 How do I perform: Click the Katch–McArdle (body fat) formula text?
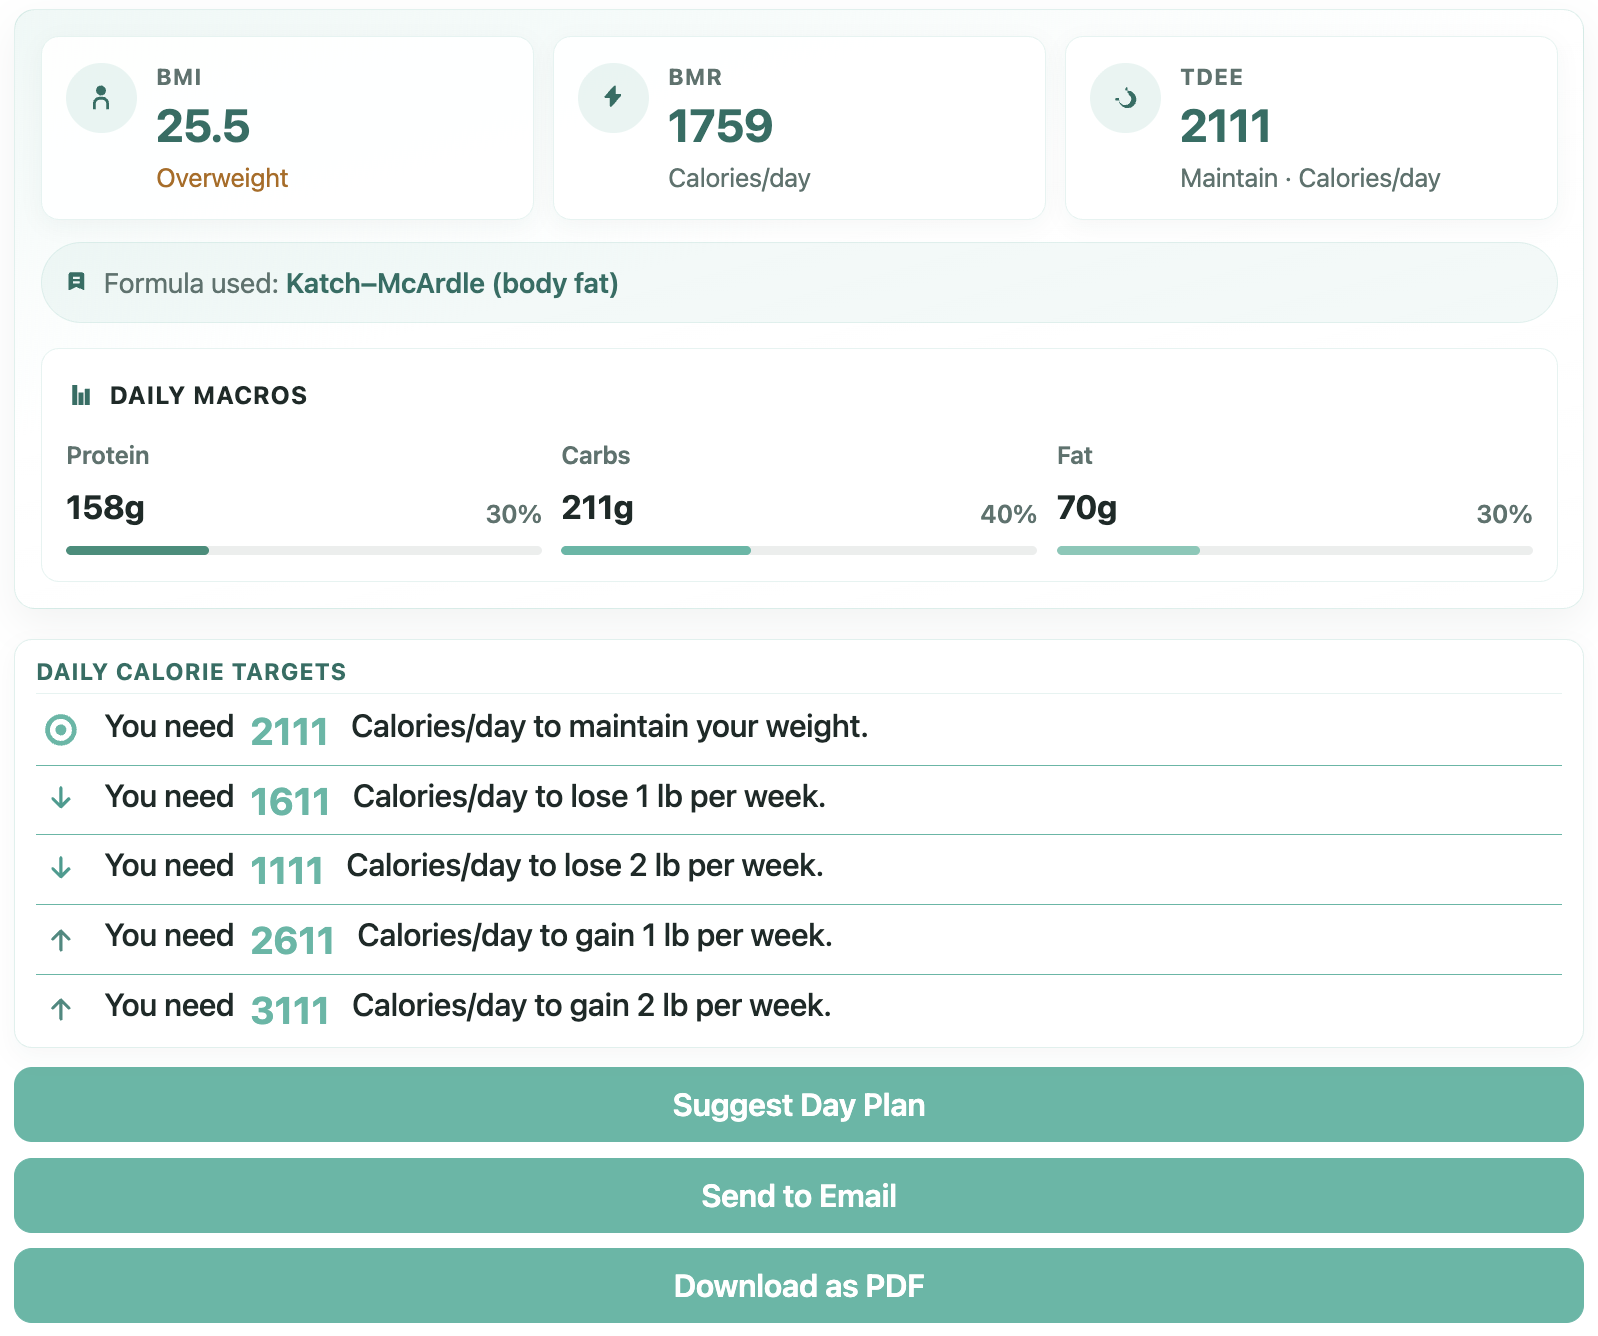452,284
